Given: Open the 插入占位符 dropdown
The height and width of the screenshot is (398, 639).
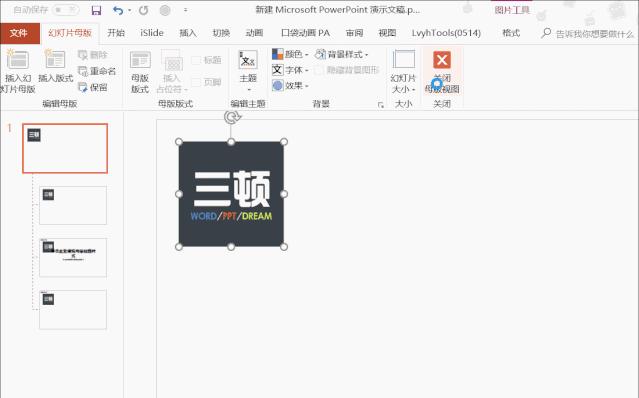Looking at the screenshot, I should 172,72.
